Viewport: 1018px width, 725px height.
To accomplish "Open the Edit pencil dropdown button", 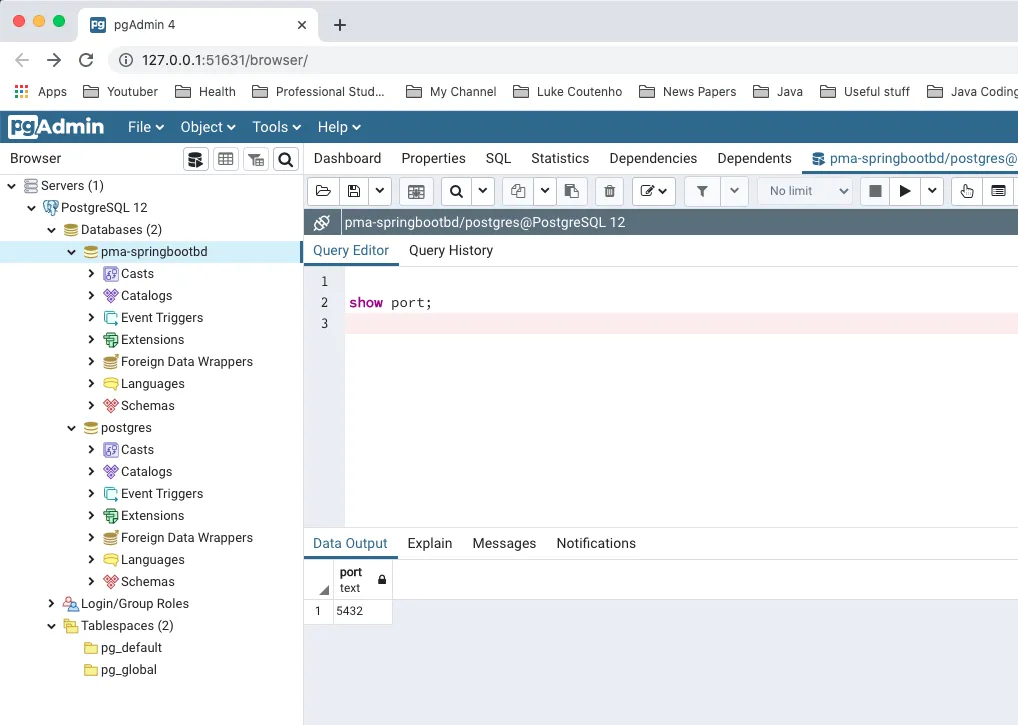I will tap(654, 191).
